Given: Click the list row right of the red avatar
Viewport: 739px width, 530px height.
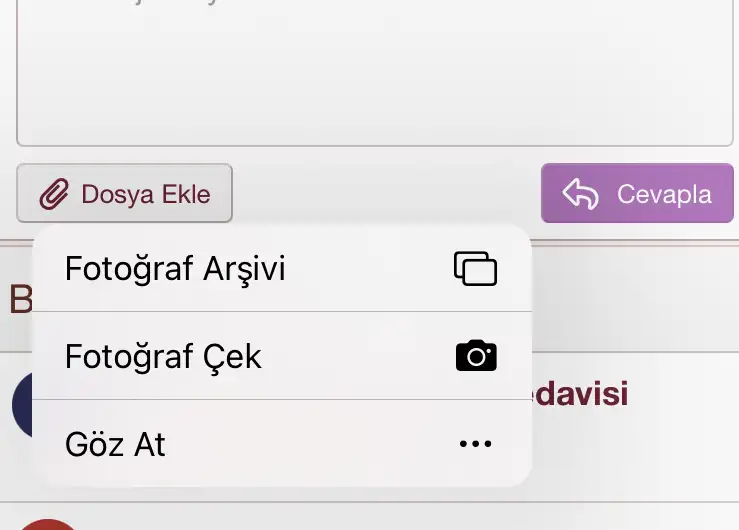Looking at the screenshot, I should click(400, 518).
